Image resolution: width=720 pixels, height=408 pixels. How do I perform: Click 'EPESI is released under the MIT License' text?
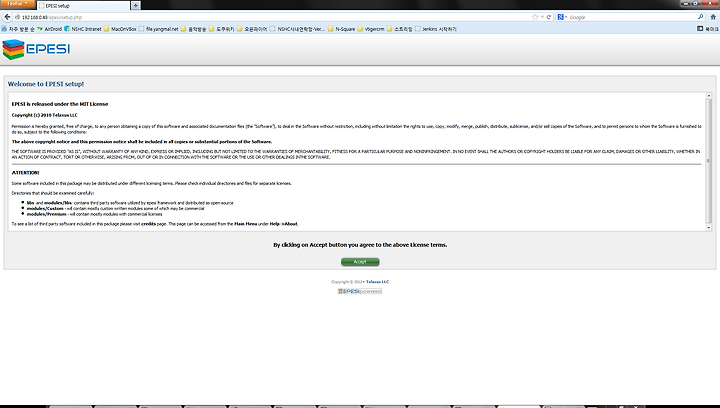[x=60, y=104]
